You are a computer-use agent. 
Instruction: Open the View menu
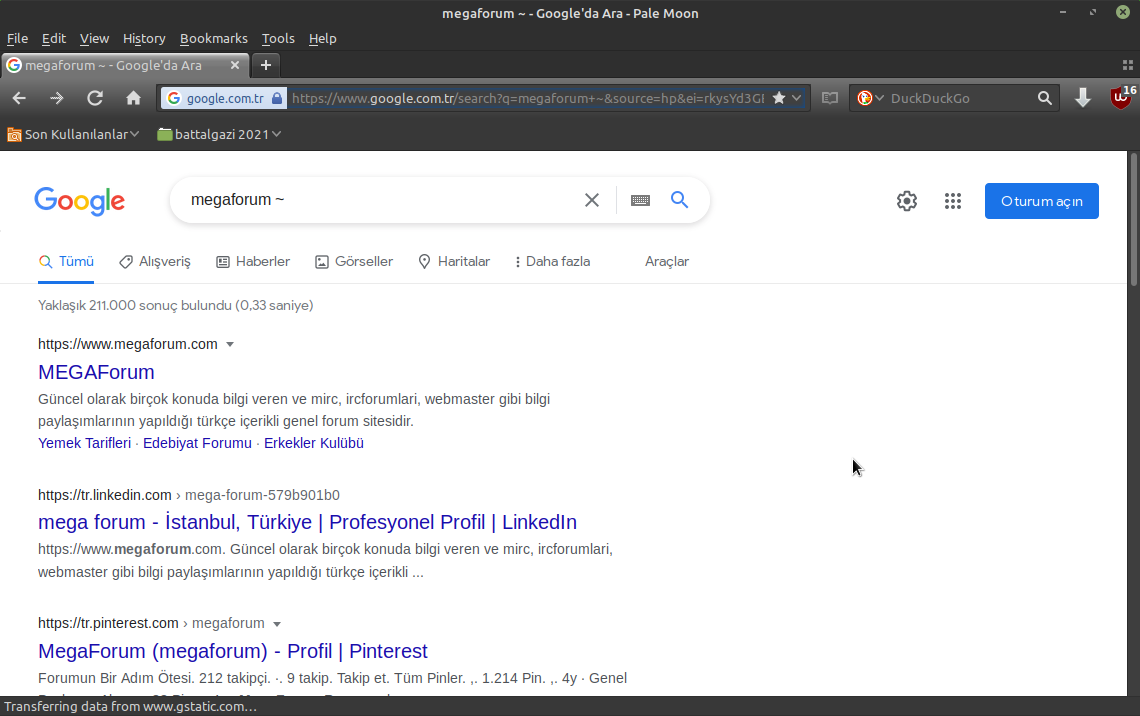click(x=95, y=39)
